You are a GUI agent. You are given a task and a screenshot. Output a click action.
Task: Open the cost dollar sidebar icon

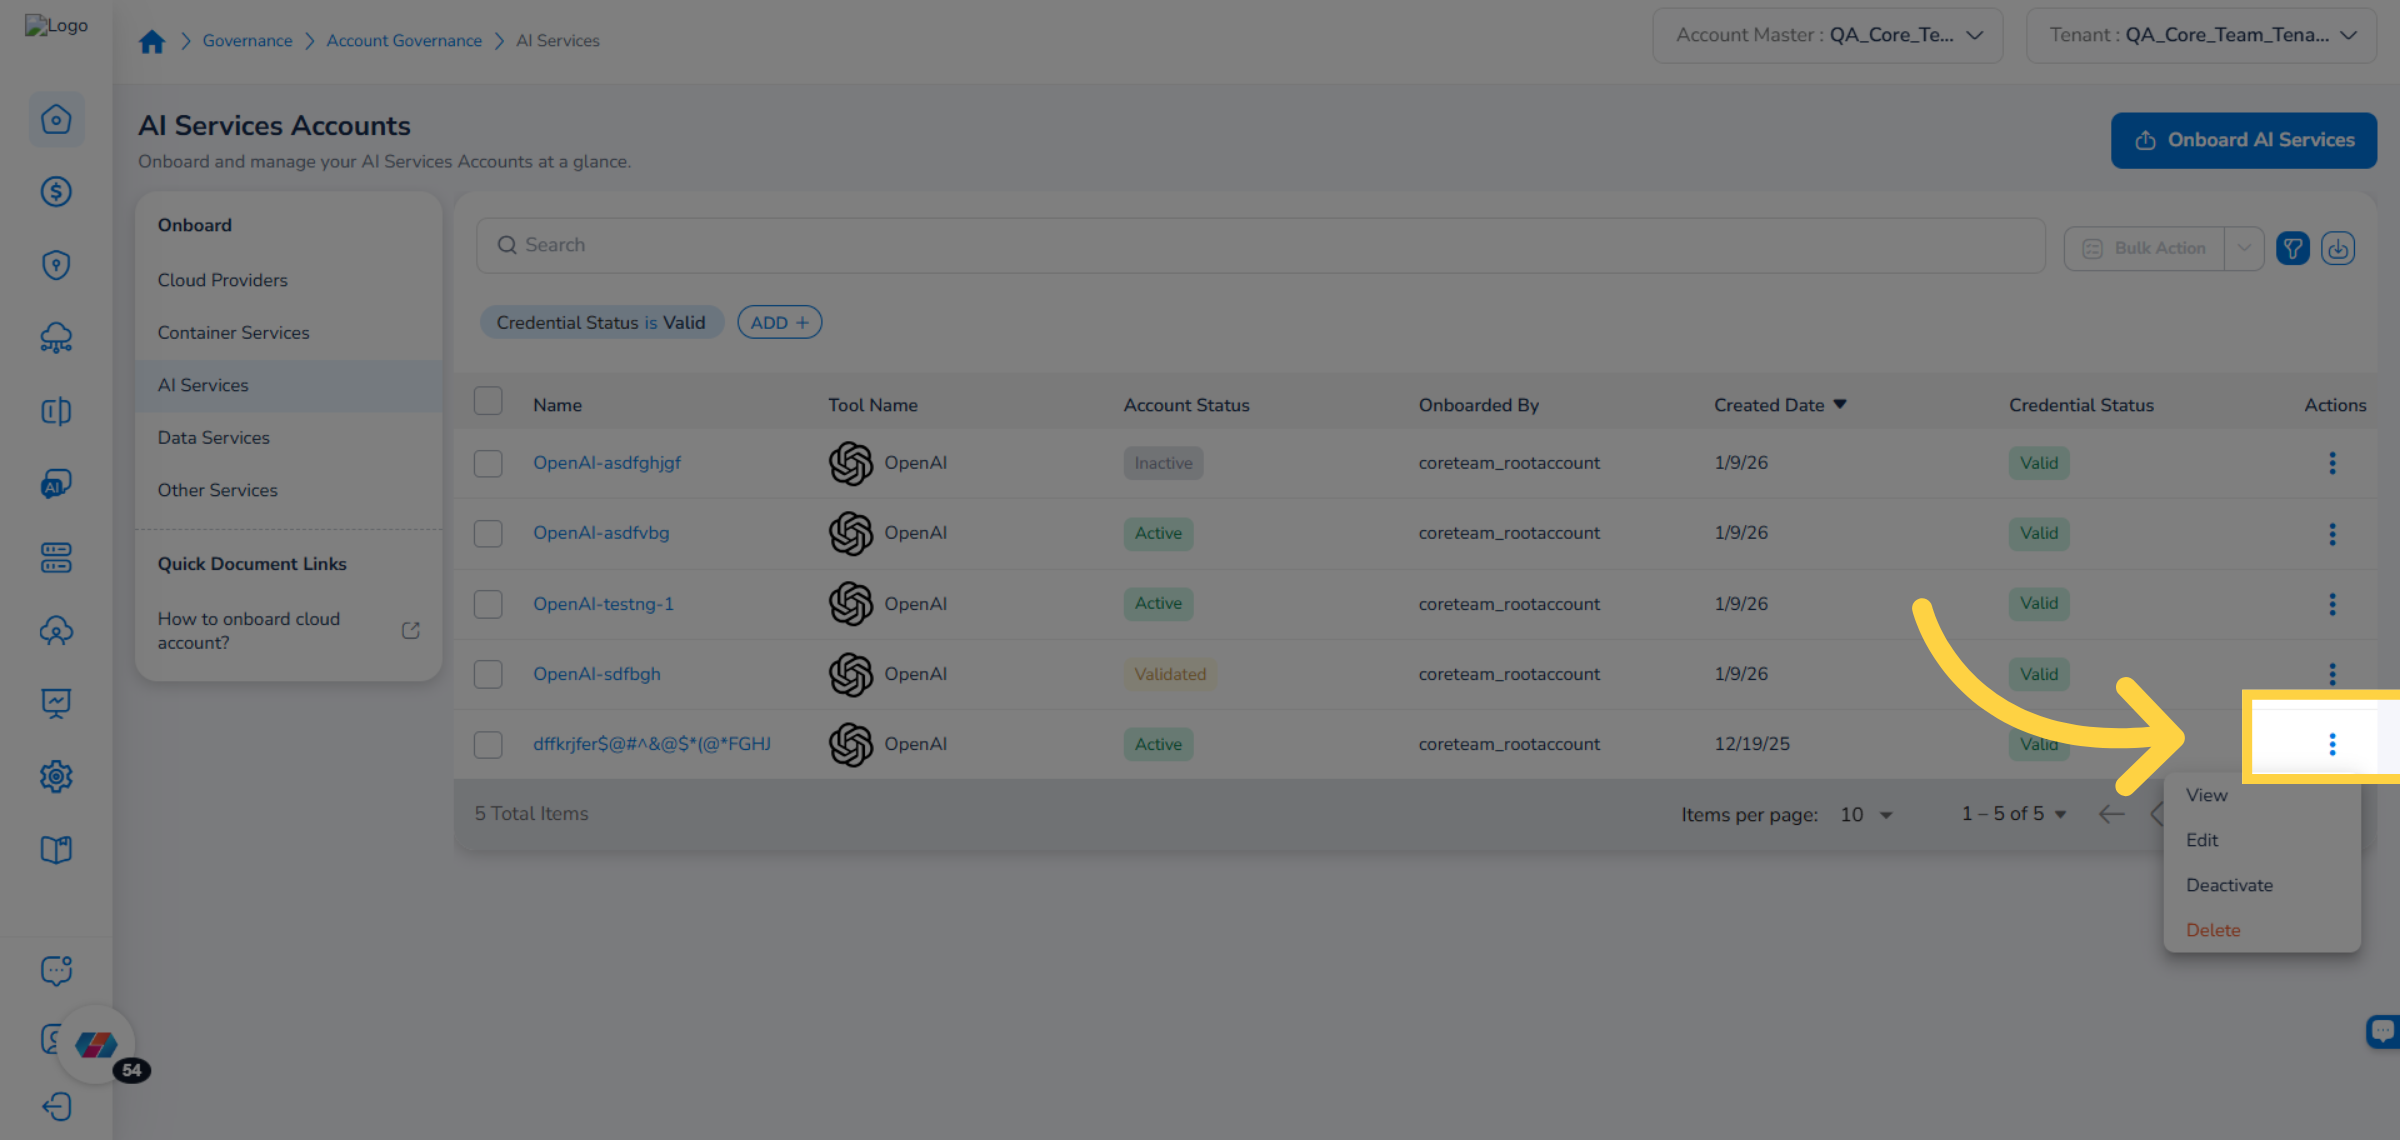[x=56, y=192]
